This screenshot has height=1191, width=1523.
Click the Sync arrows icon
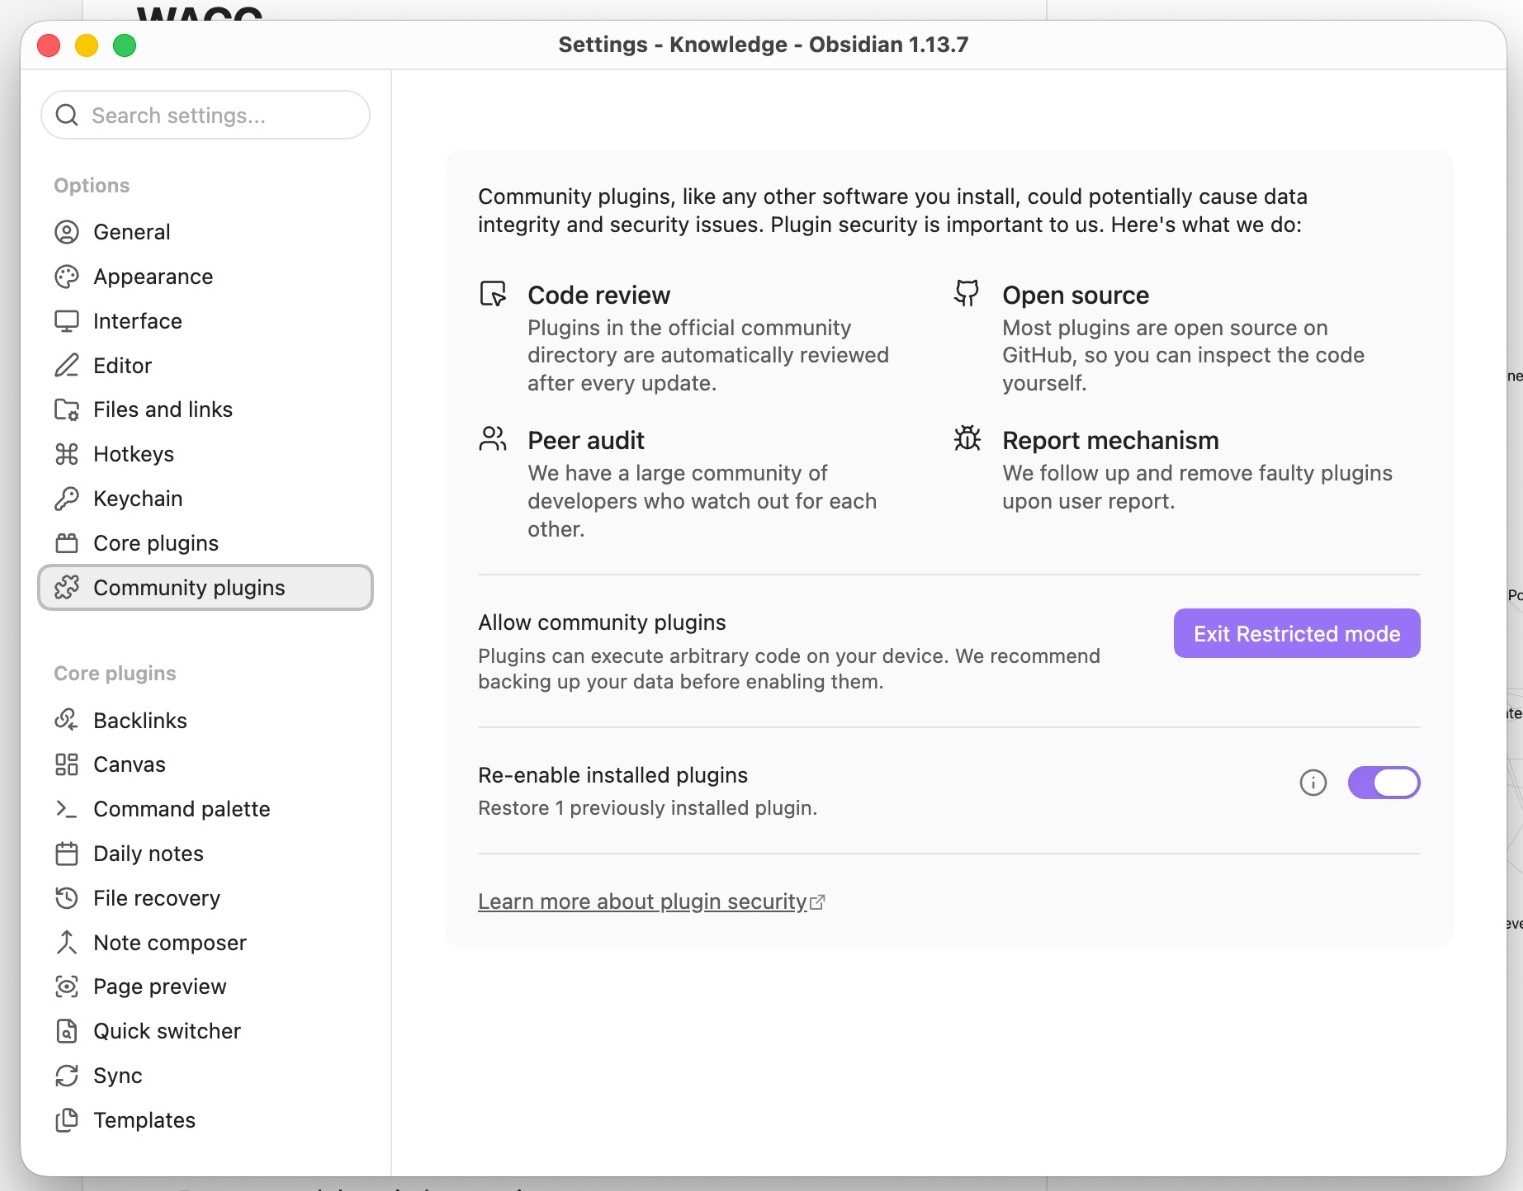tap(67, 1076)
